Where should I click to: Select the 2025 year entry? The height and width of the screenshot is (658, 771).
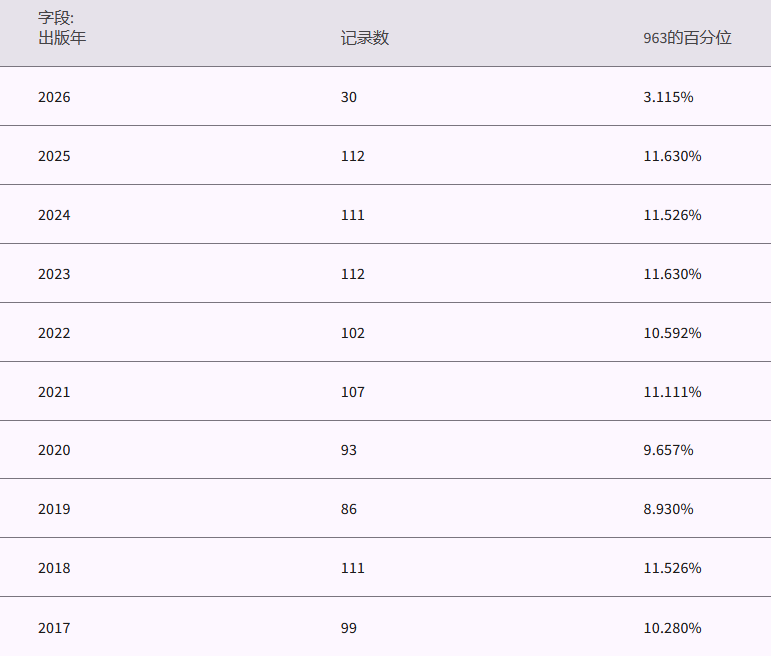(x=54, y=156)
